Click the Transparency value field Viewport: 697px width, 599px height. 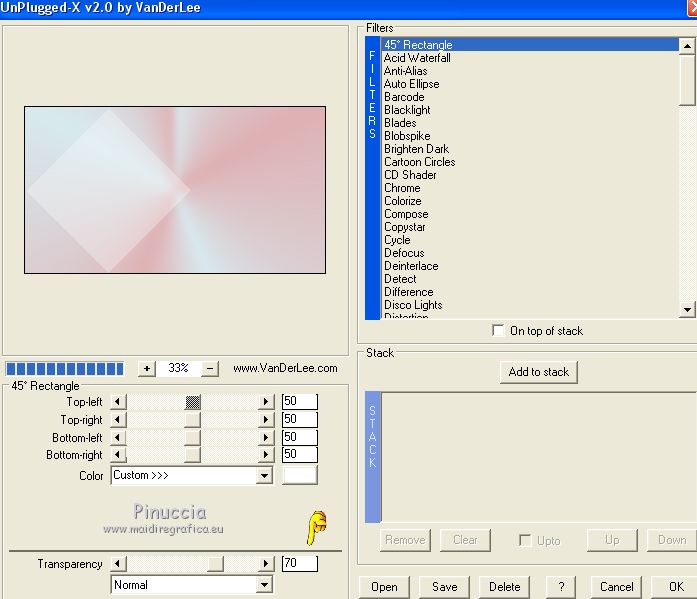(x=300, y=563)
